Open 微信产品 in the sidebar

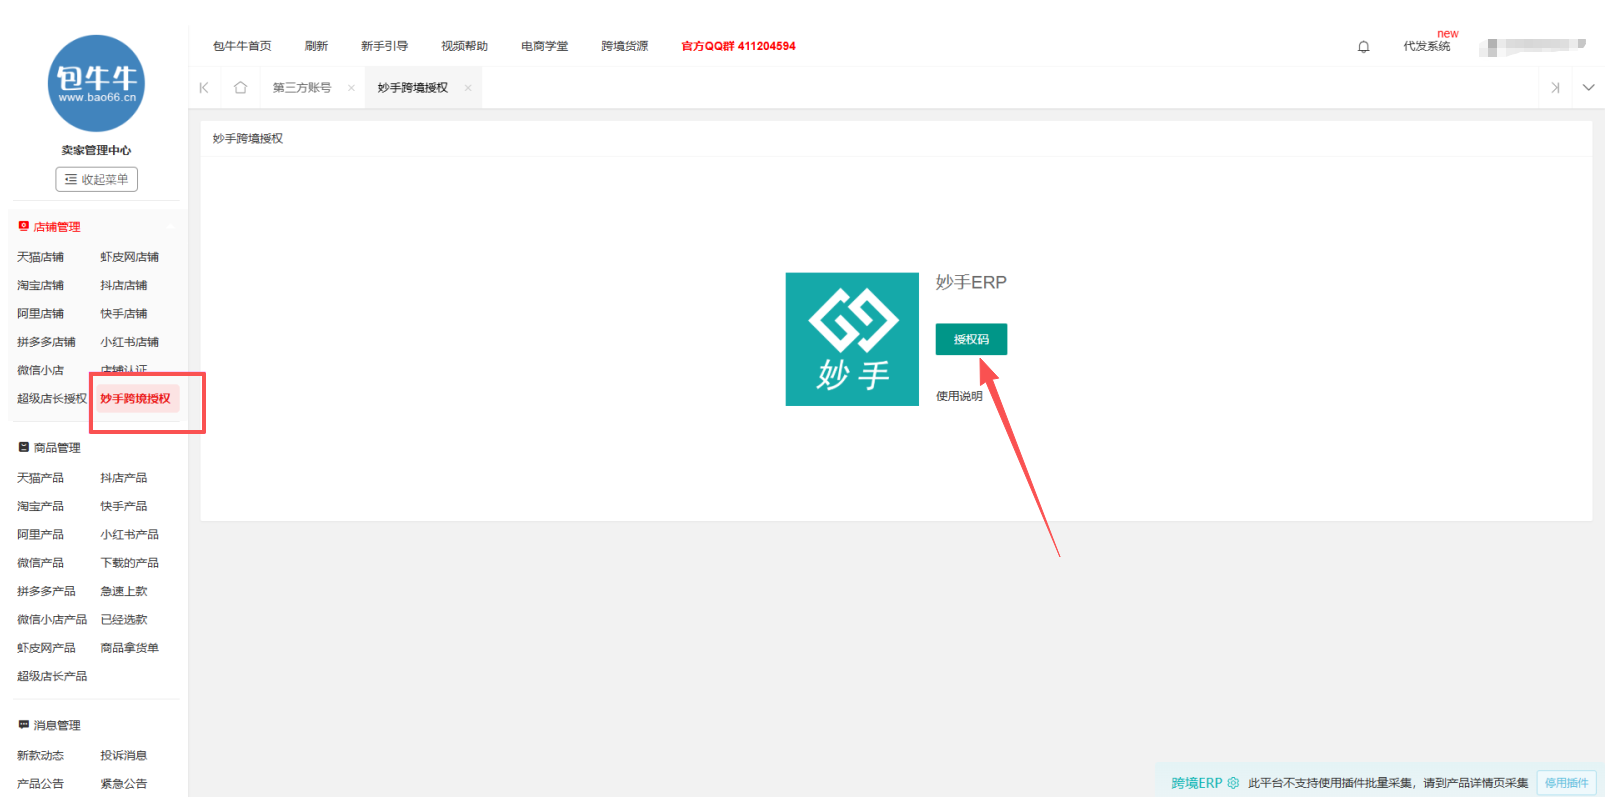[x=40, y=563]
